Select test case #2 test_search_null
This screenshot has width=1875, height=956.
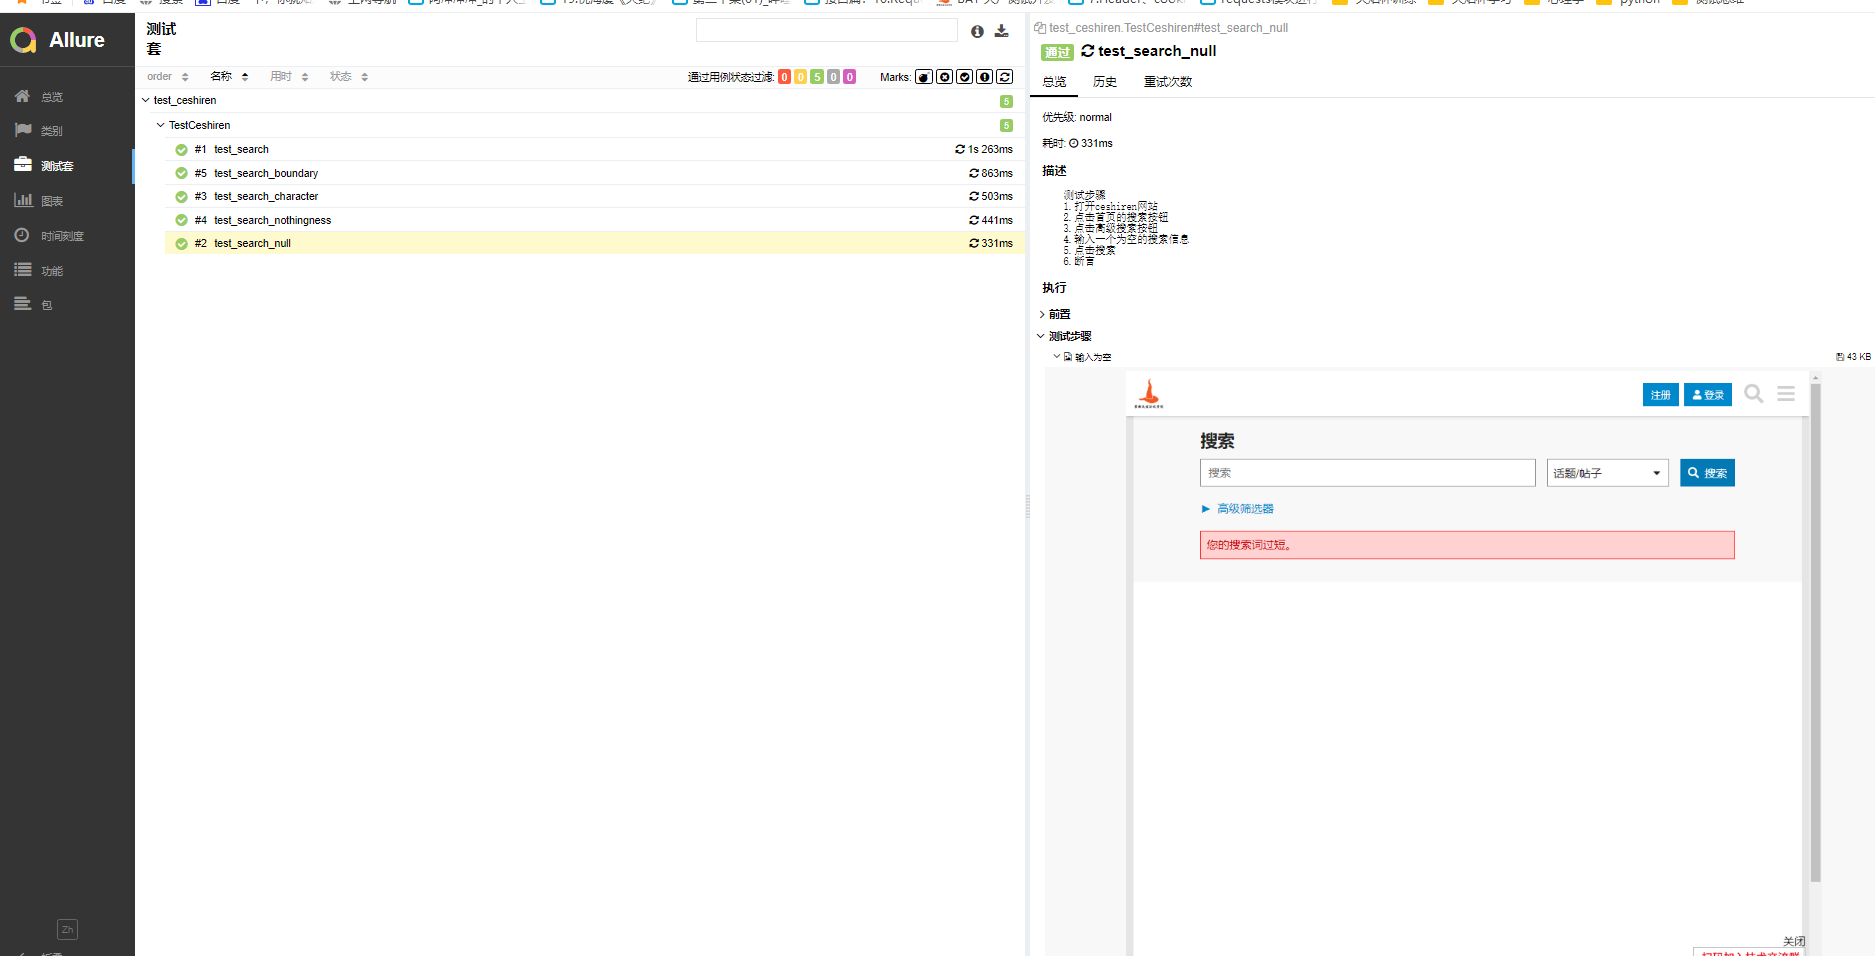(594, 243)
